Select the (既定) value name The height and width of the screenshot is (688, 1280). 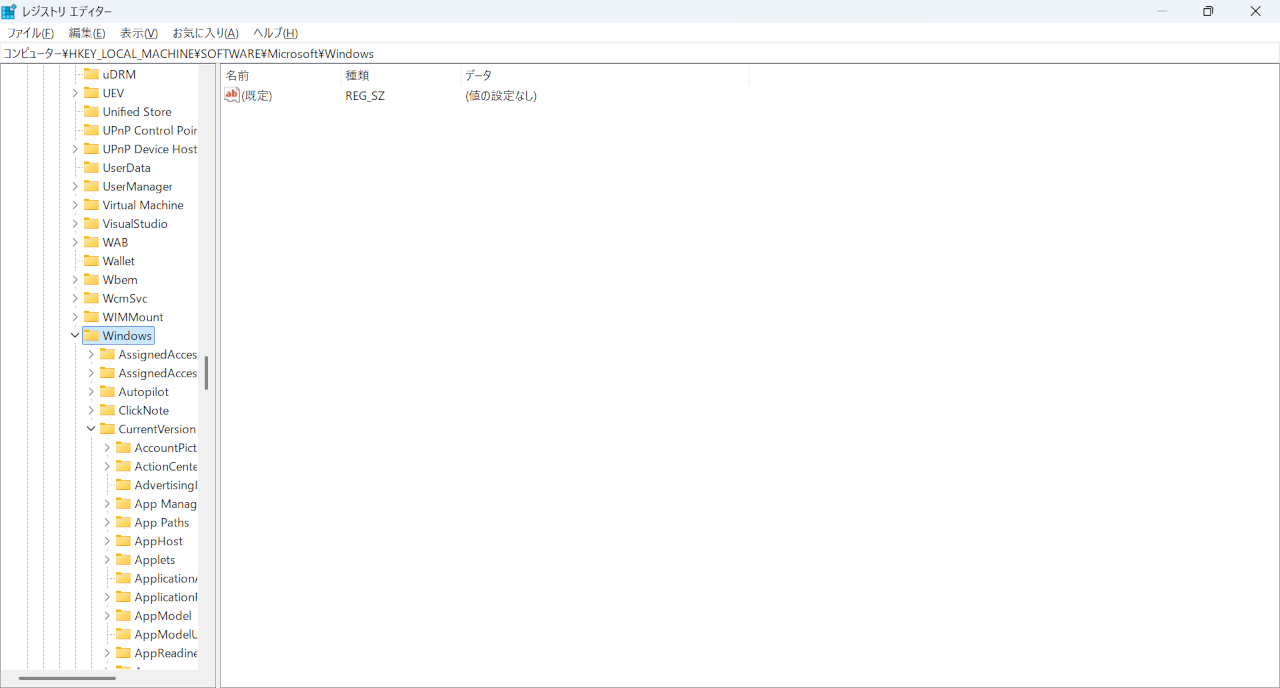(257, 96)
